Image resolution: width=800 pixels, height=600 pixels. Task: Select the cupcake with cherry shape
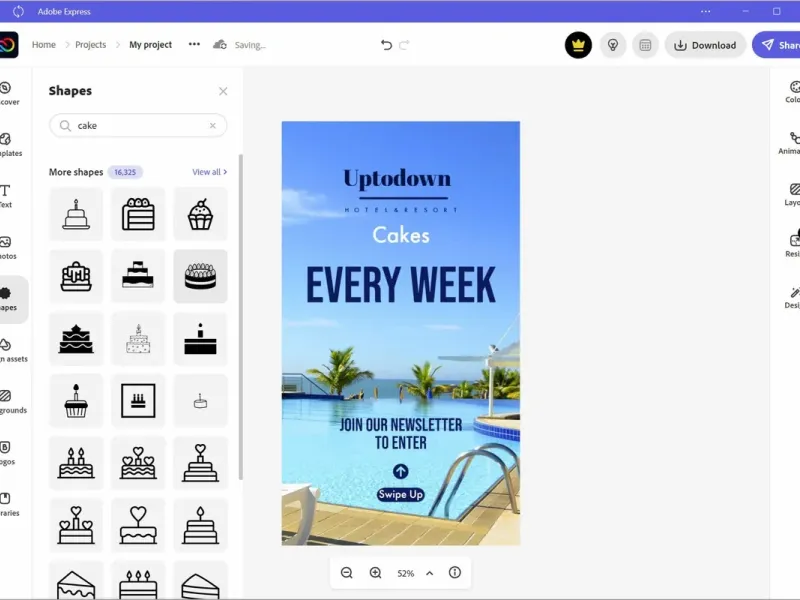click(201, 214)
